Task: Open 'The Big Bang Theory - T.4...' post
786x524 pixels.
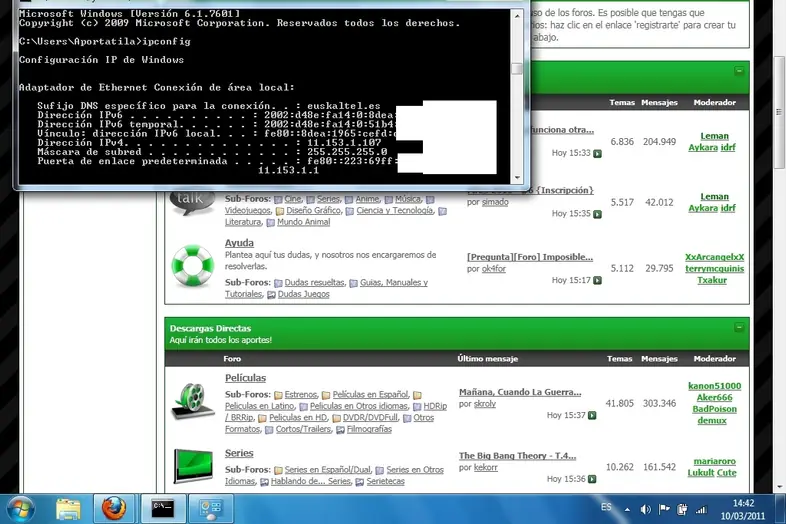Action: point(517,456)
